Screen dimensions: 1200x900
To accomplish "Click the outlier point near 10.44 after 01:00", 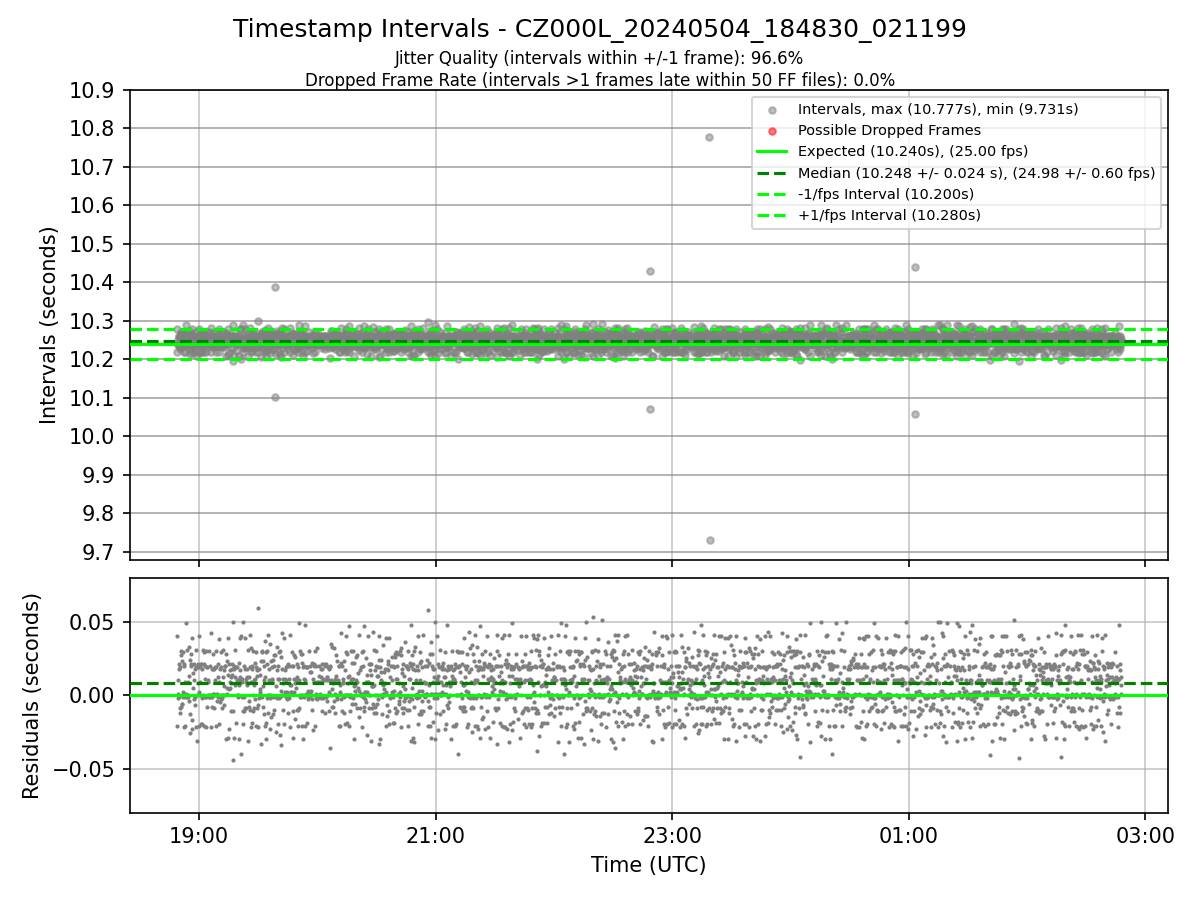I will tap(915, 267).
